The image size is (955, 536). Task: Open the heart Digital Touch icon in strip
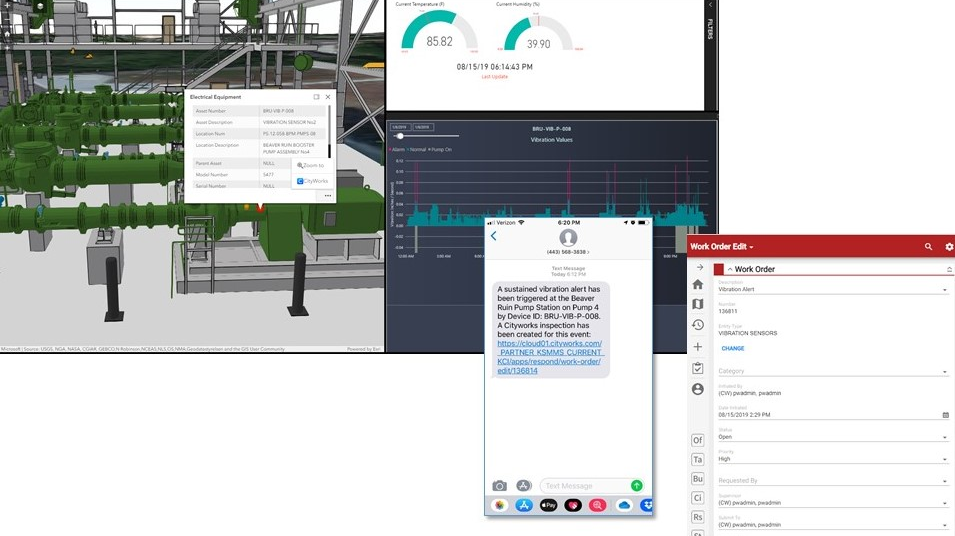[573, 505]
